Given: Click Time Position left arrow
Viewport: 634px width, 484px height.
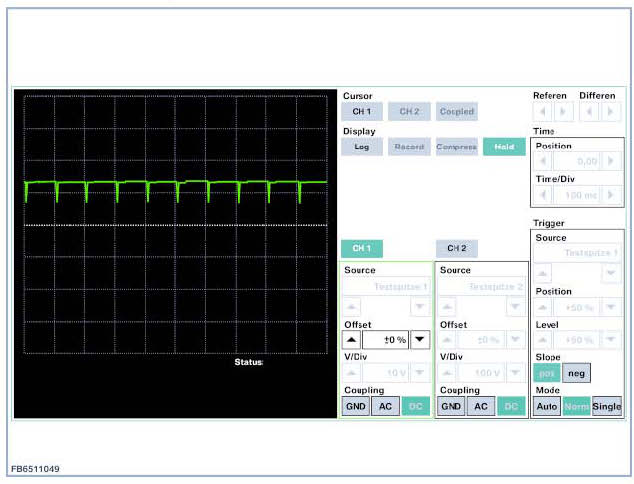Looking at the screenshot, I should tap(544, 161).
